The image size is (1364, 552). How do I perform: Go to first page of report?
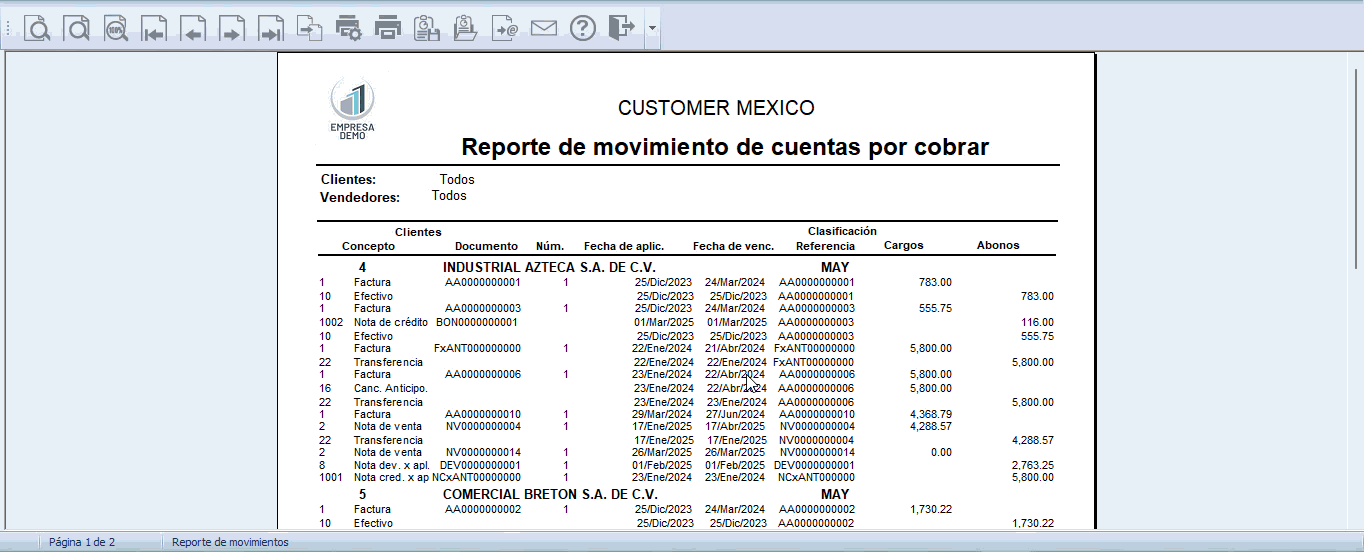pos(154,28)
